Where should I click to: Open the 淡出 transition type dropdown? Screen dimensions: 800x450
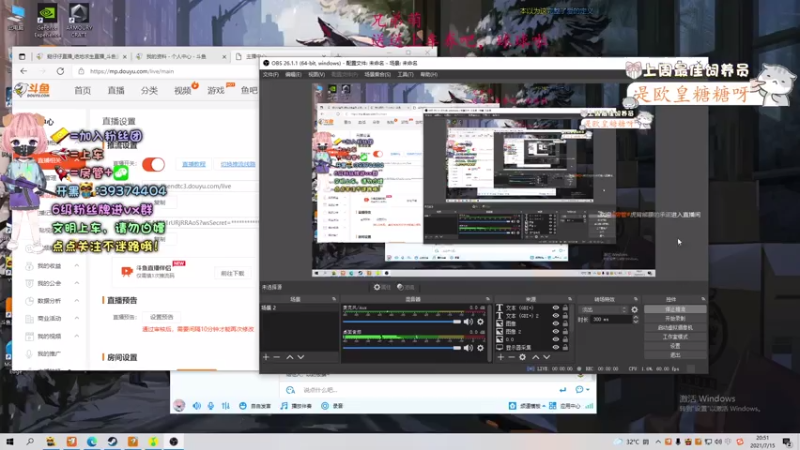tap(603, 310)
